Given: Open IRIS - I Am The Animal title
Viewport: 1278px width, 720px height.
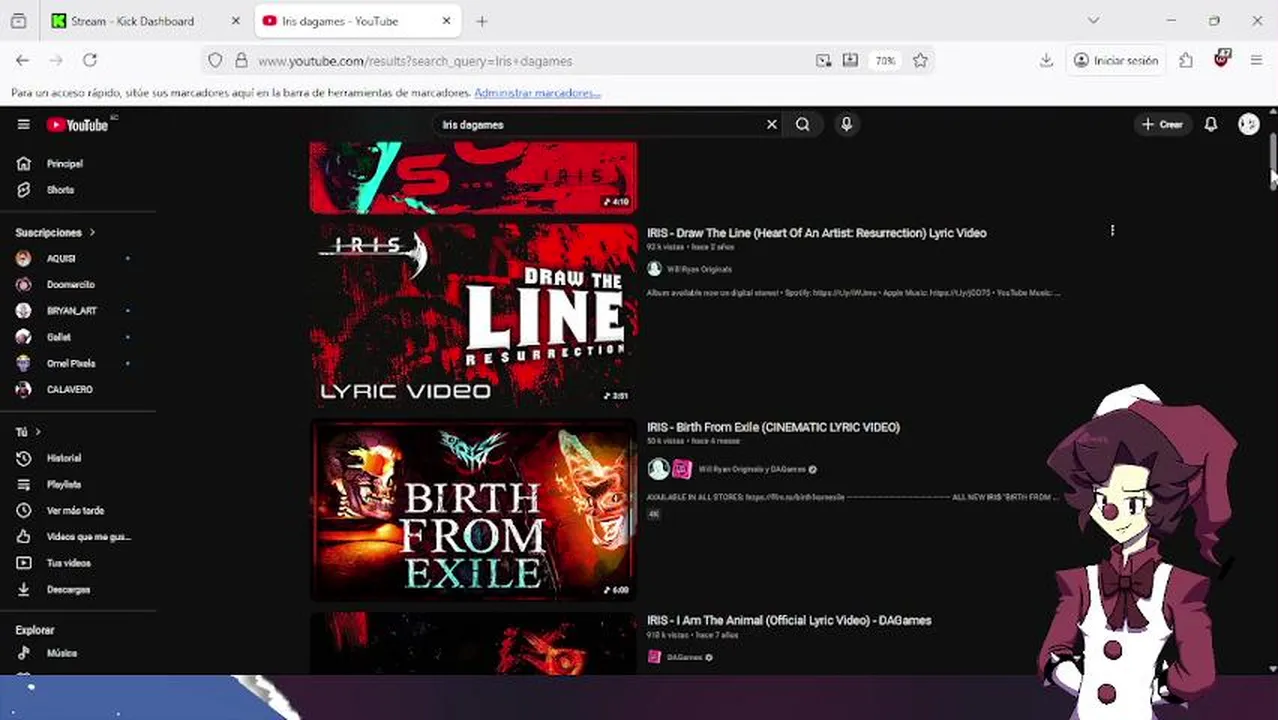Looking at the screenshot, I should [x=789, y=620].
